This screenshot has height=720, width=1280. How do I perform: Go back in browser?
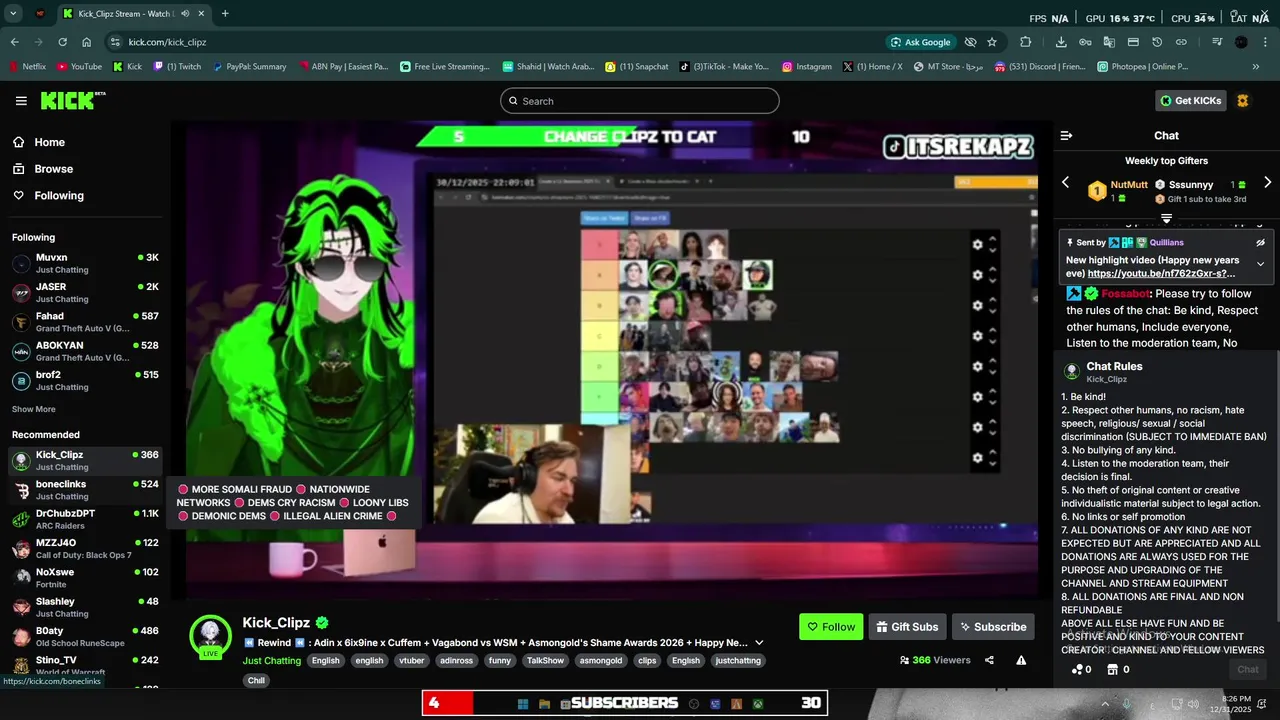[x=14, y=42]
